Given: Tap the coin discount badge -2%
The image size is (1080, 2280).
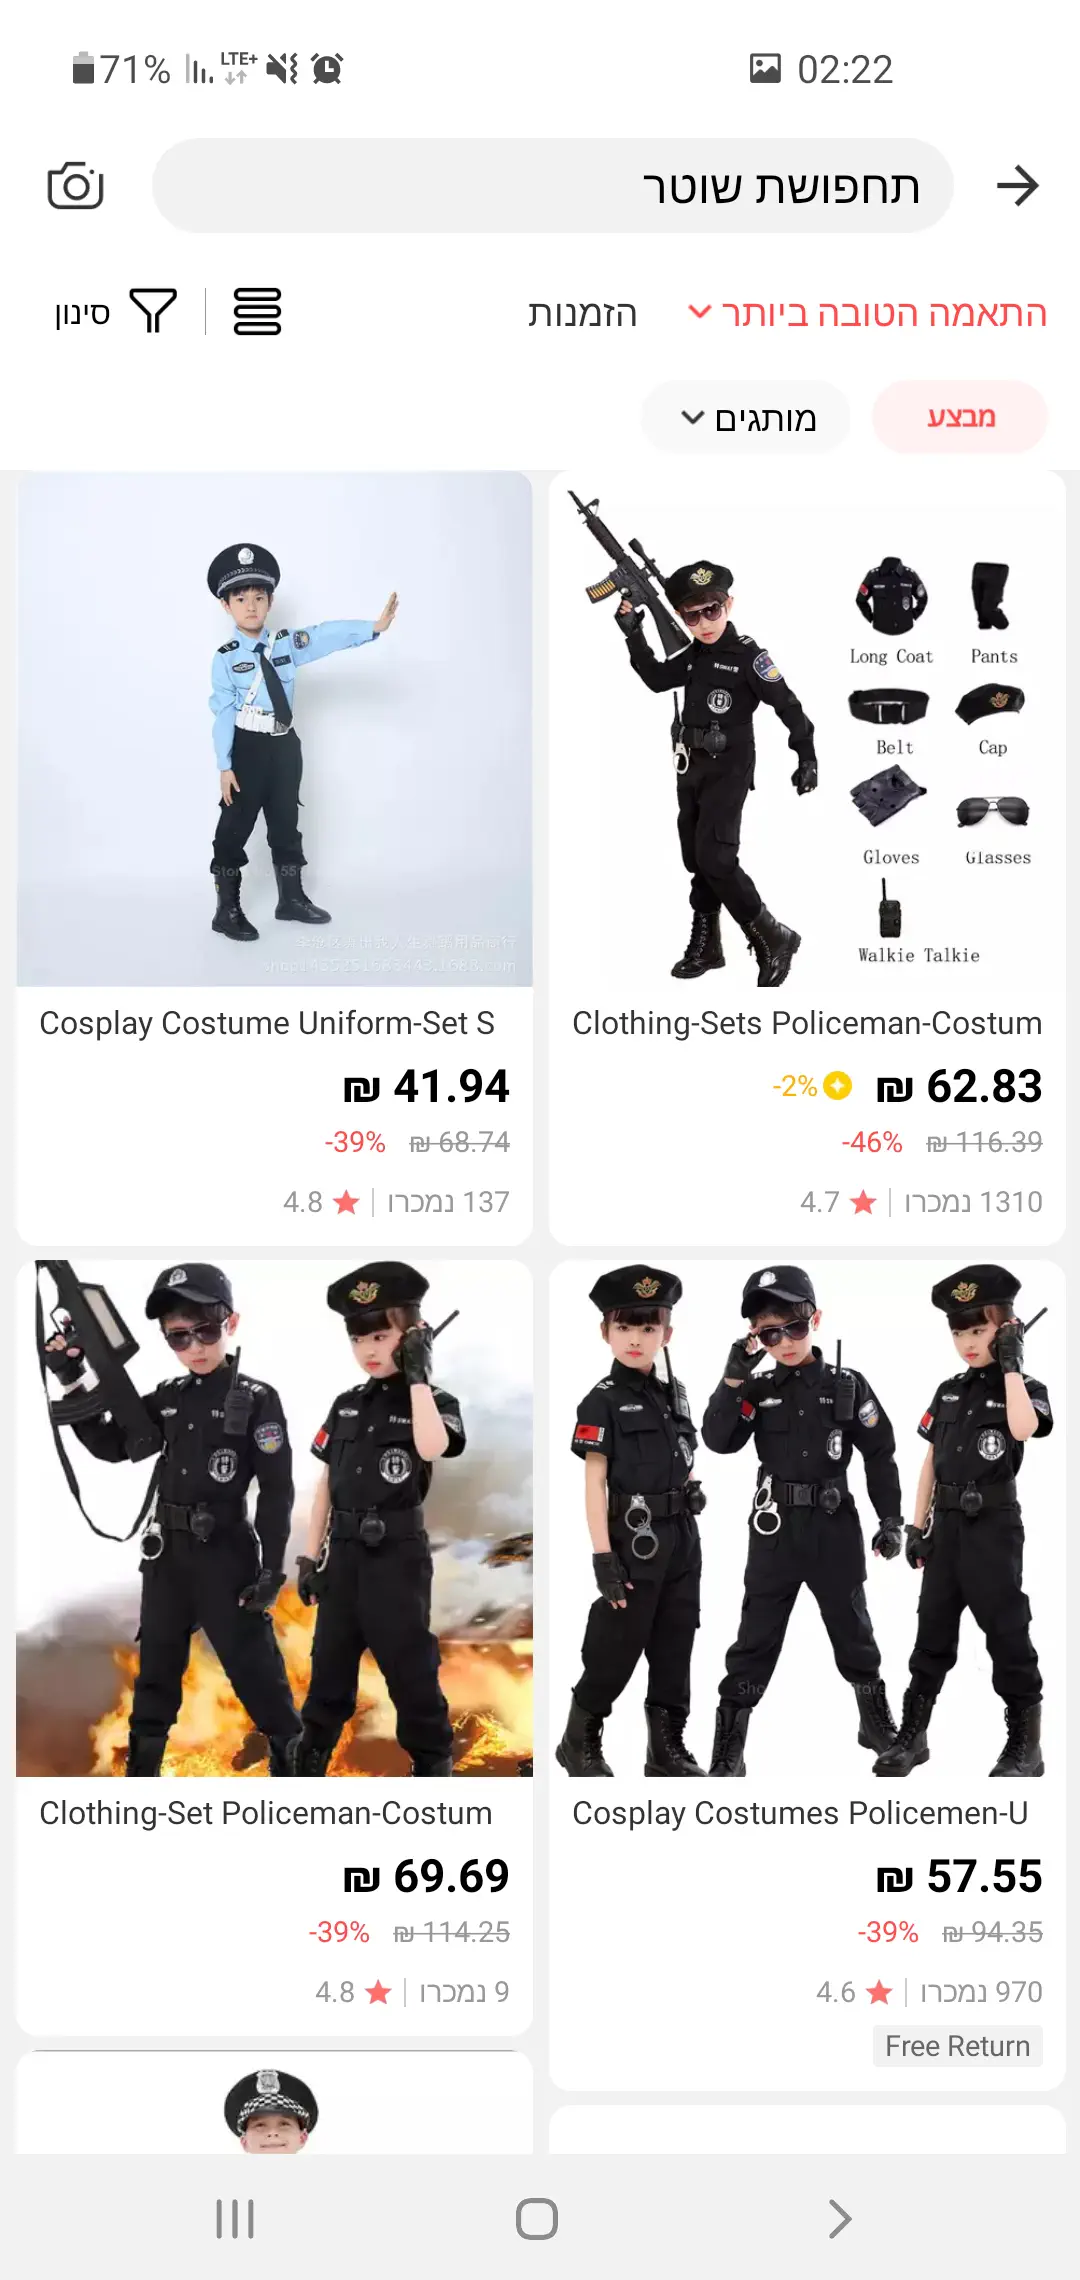Looking at the screenshot, I should pos(812,1086).
